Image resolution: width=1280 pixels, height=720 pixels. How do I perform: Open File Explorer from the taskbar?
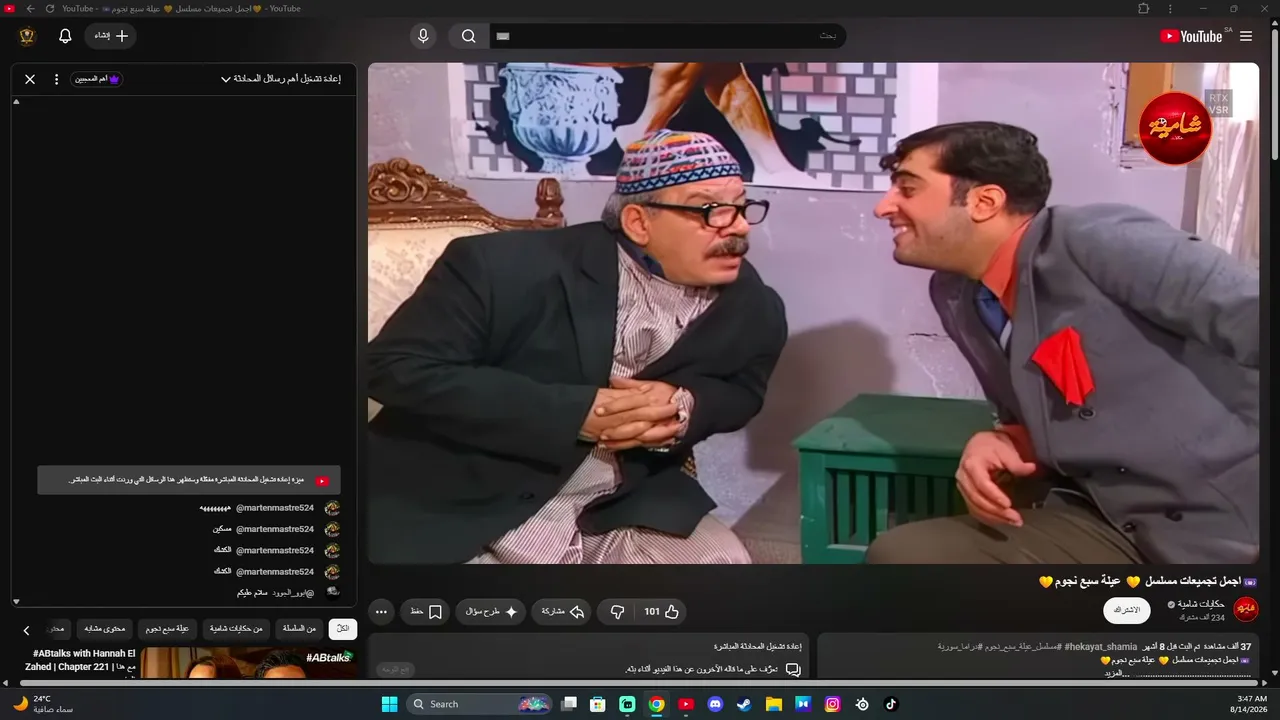pos(774,704)
